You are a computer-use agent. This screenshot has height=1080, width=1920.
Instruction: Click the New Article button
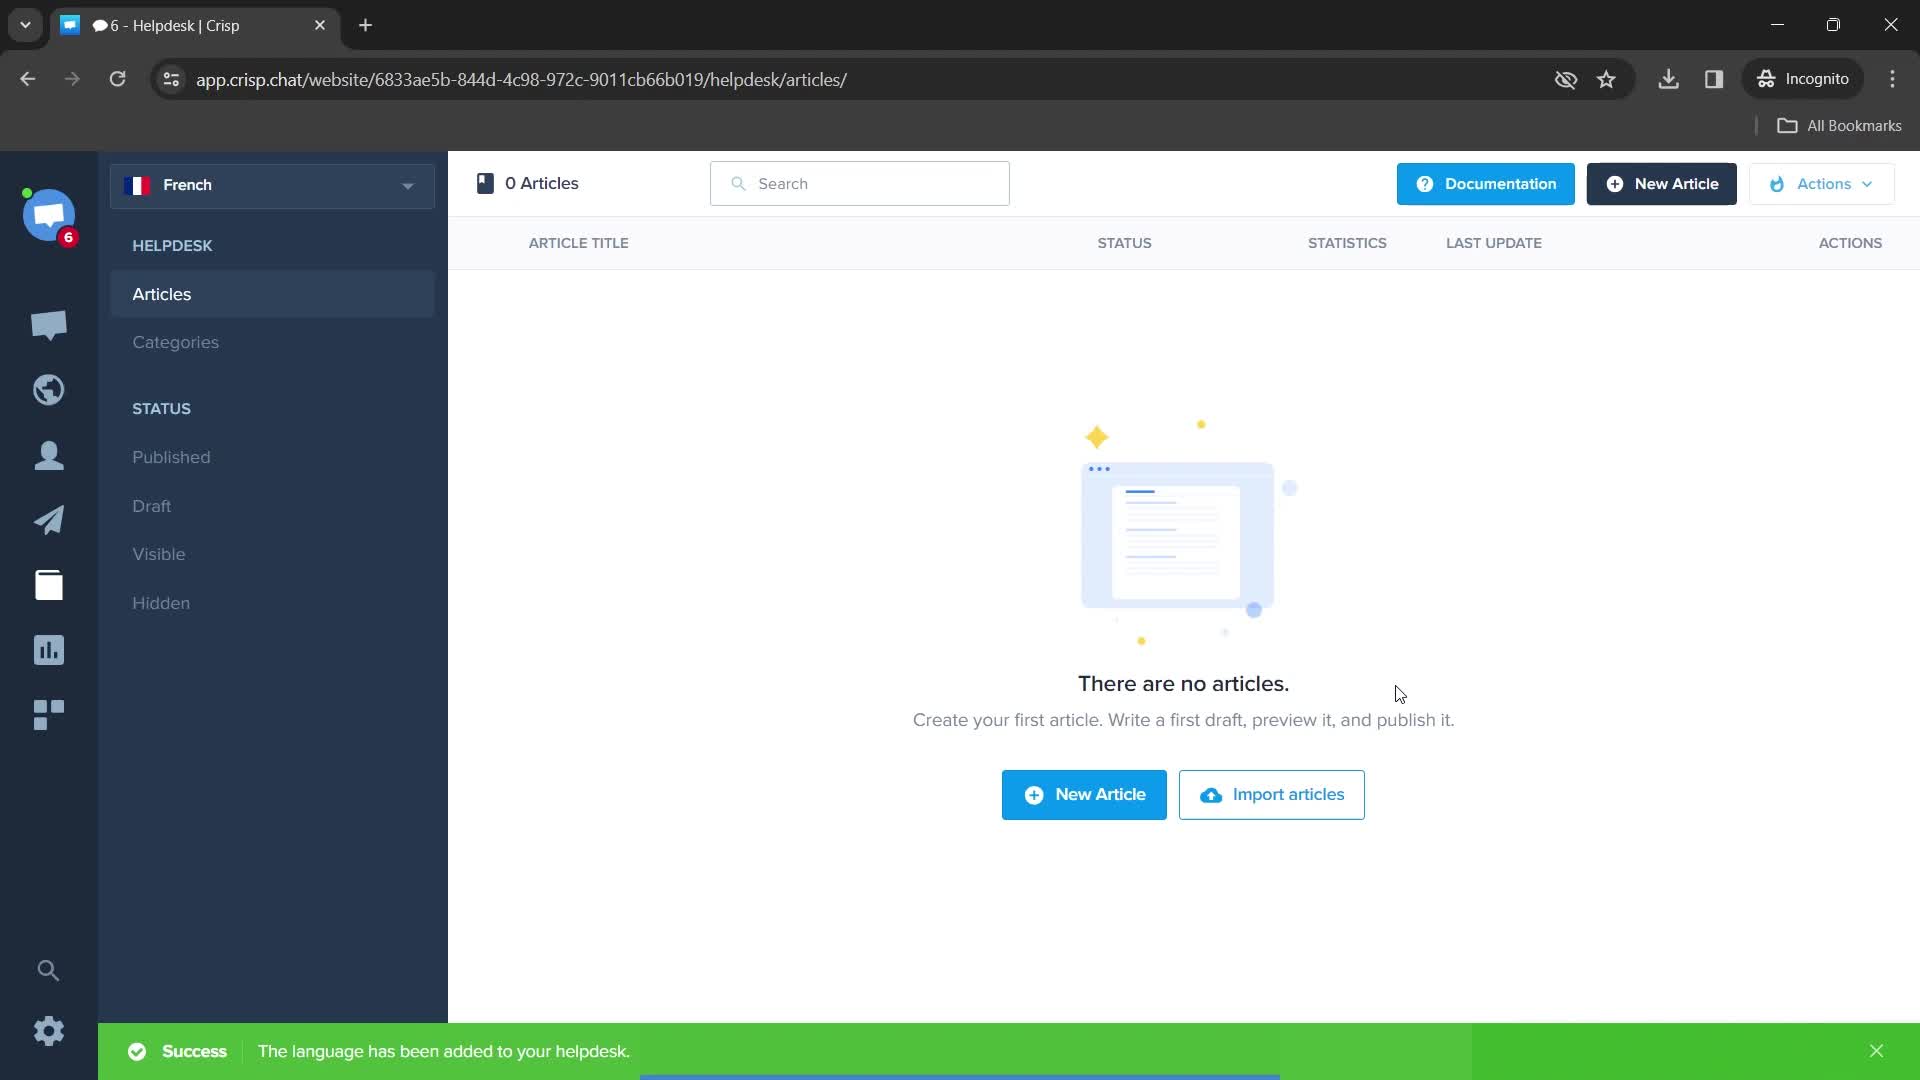pos(1662,183)
